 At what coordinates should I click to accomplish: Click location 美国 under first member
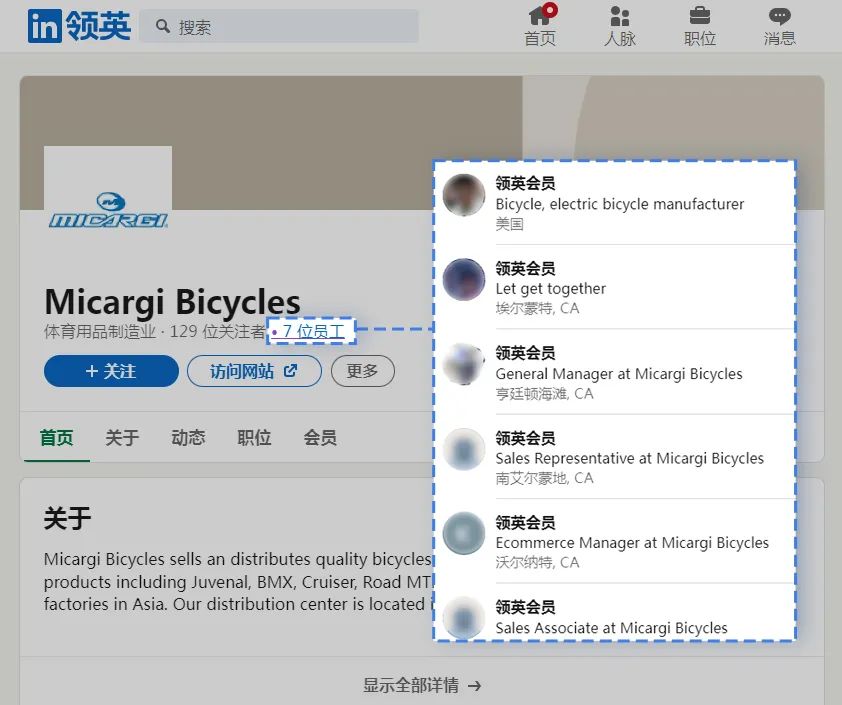pos(509,224)
